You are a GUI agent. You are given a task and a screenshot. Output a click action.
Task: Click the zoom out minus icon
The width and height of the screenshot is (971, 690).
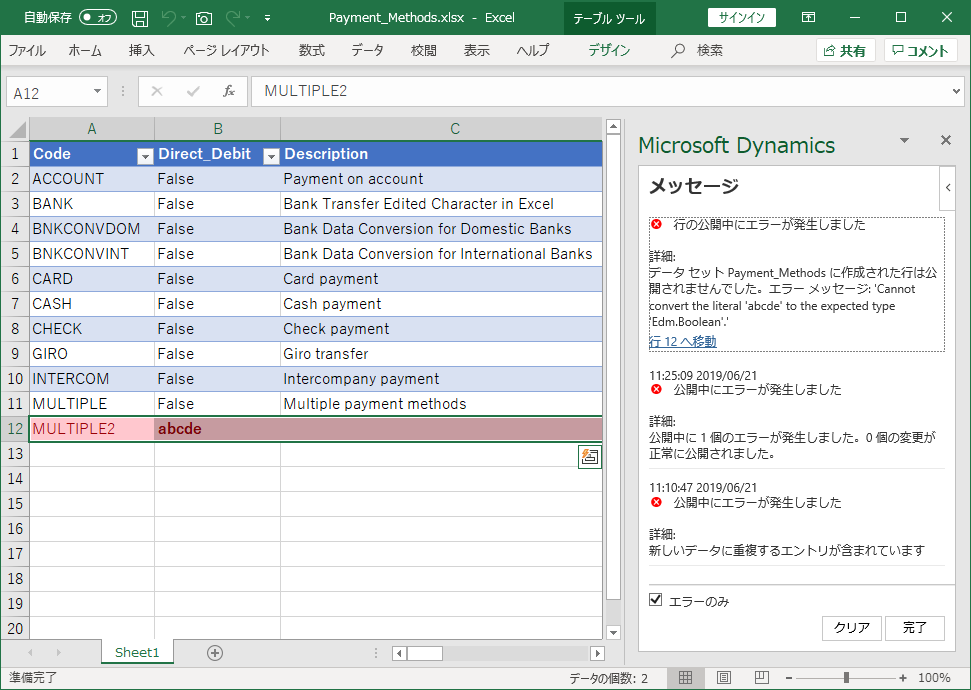pos(788,678)
